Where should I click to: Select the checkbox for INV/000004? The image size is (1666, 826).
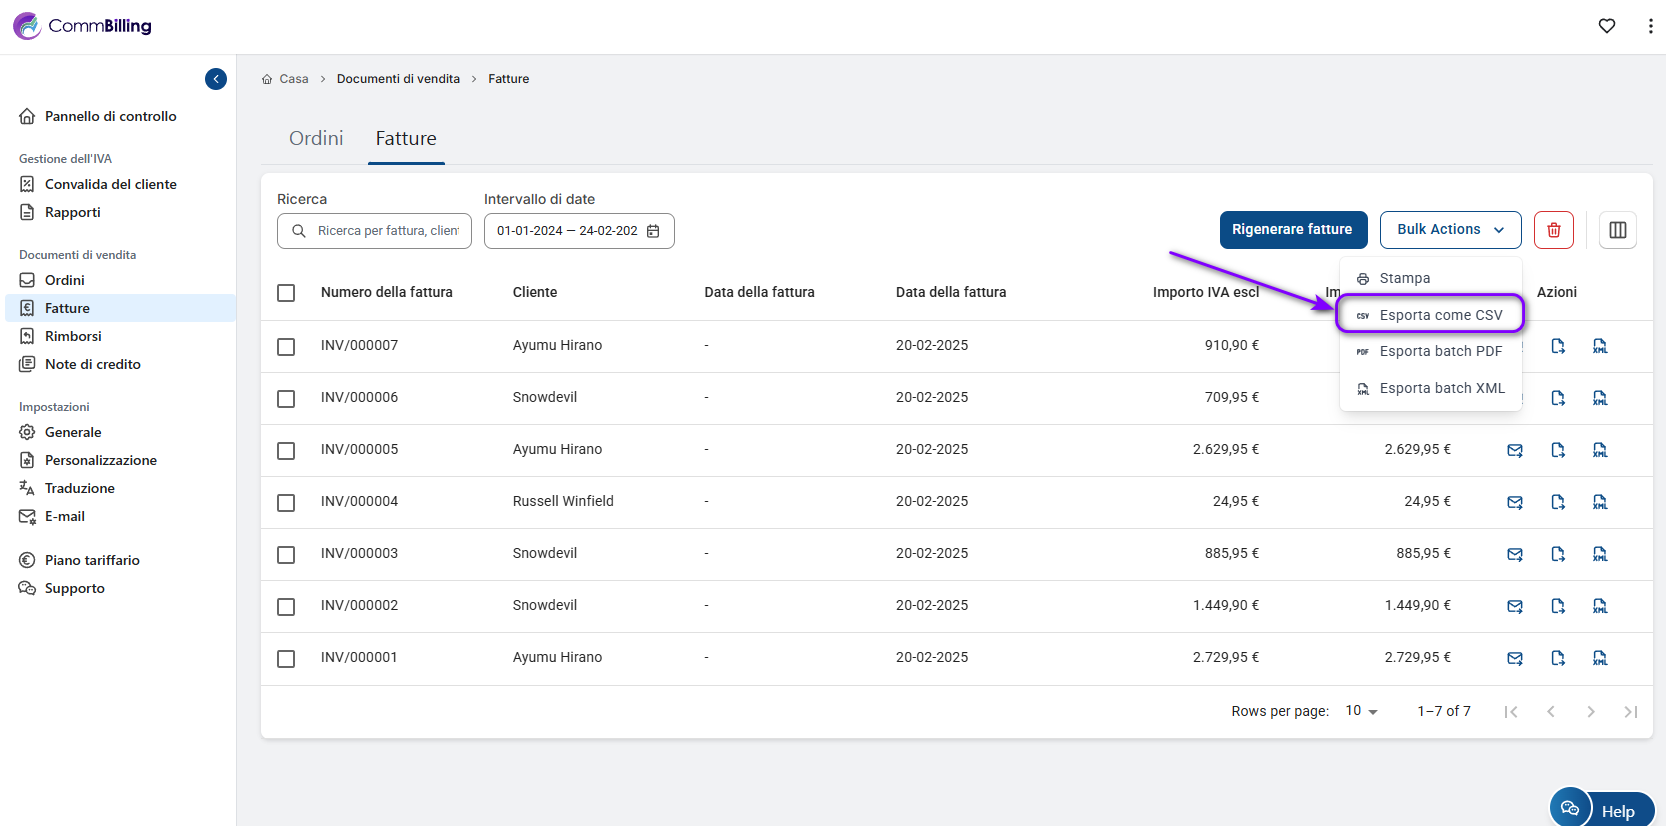tap(286, 502)
